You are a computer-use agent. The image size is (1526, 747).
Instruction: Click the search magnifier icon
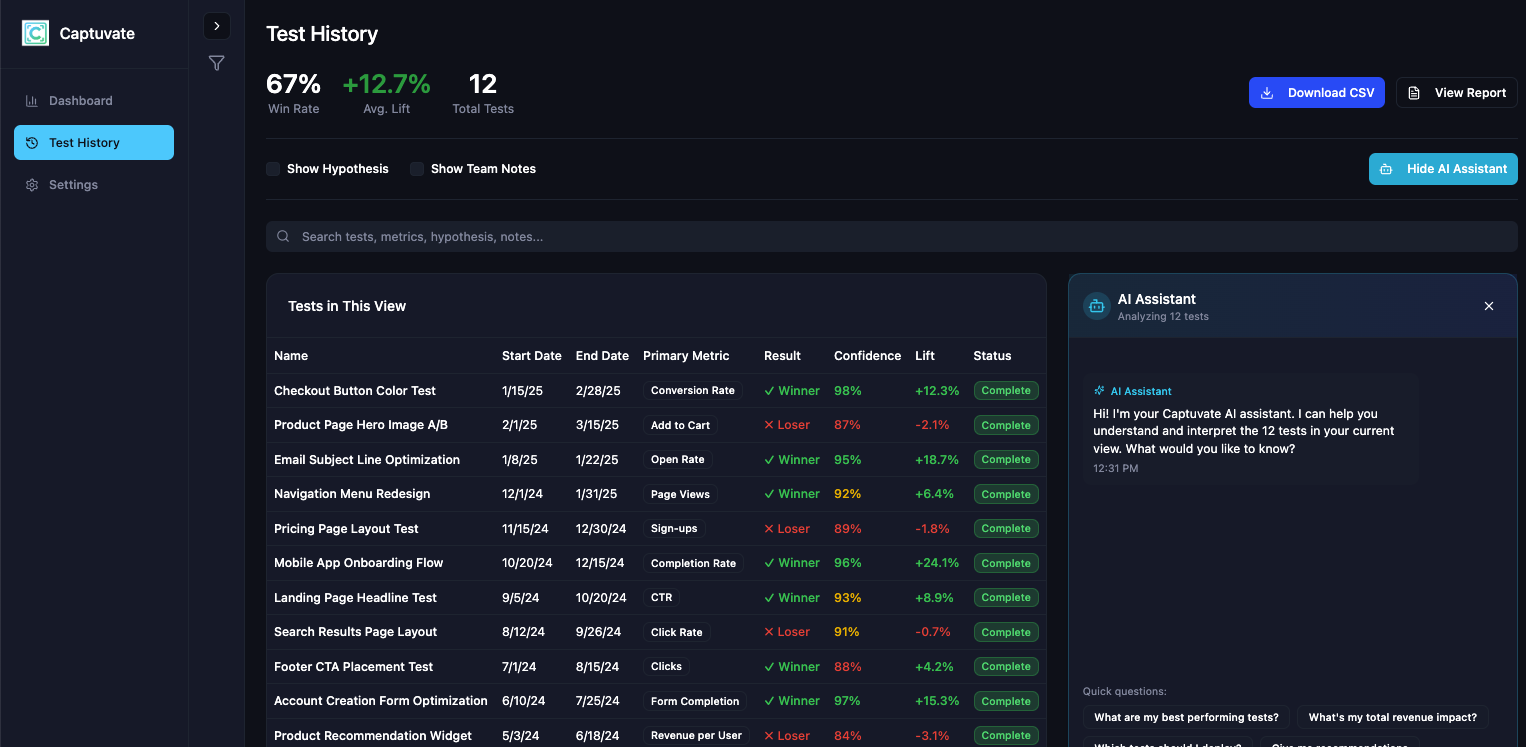[283, 236]
